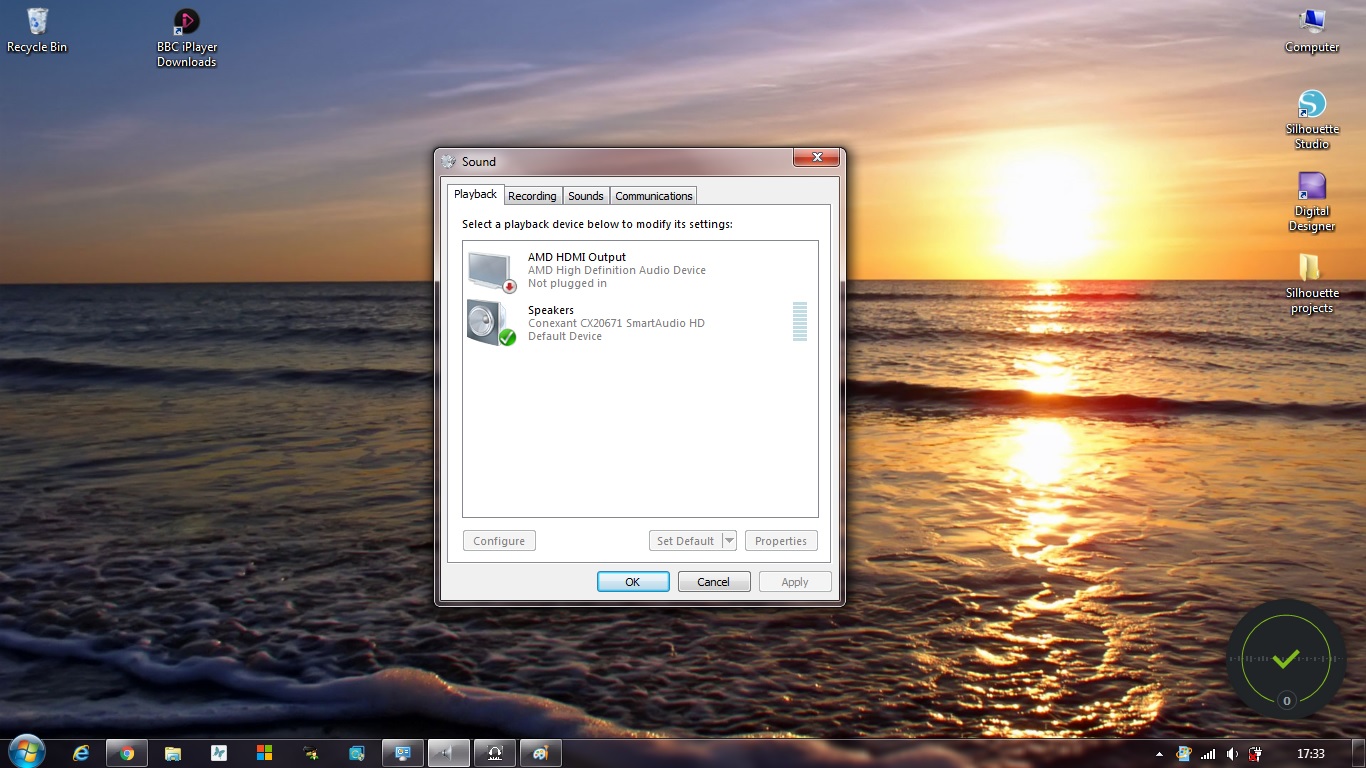Screen dimensions: 1366x768
Task: Open the Windows Start menu orb
Action: coord(26,752)
